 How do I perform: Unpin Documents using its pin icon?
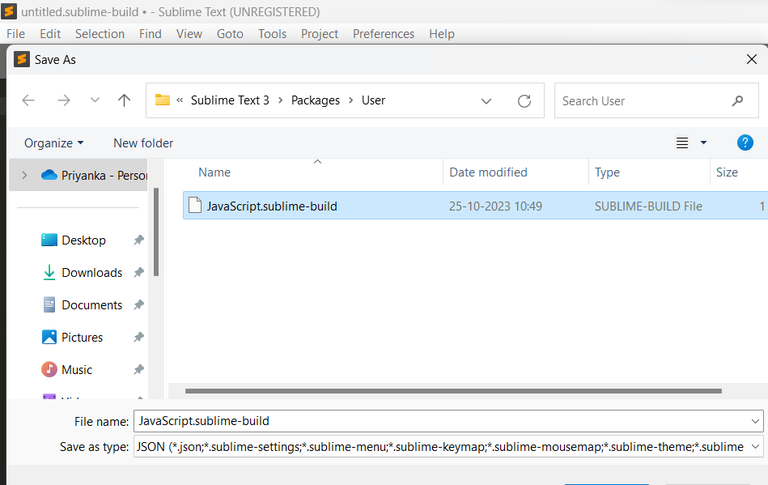coord(139,305)
